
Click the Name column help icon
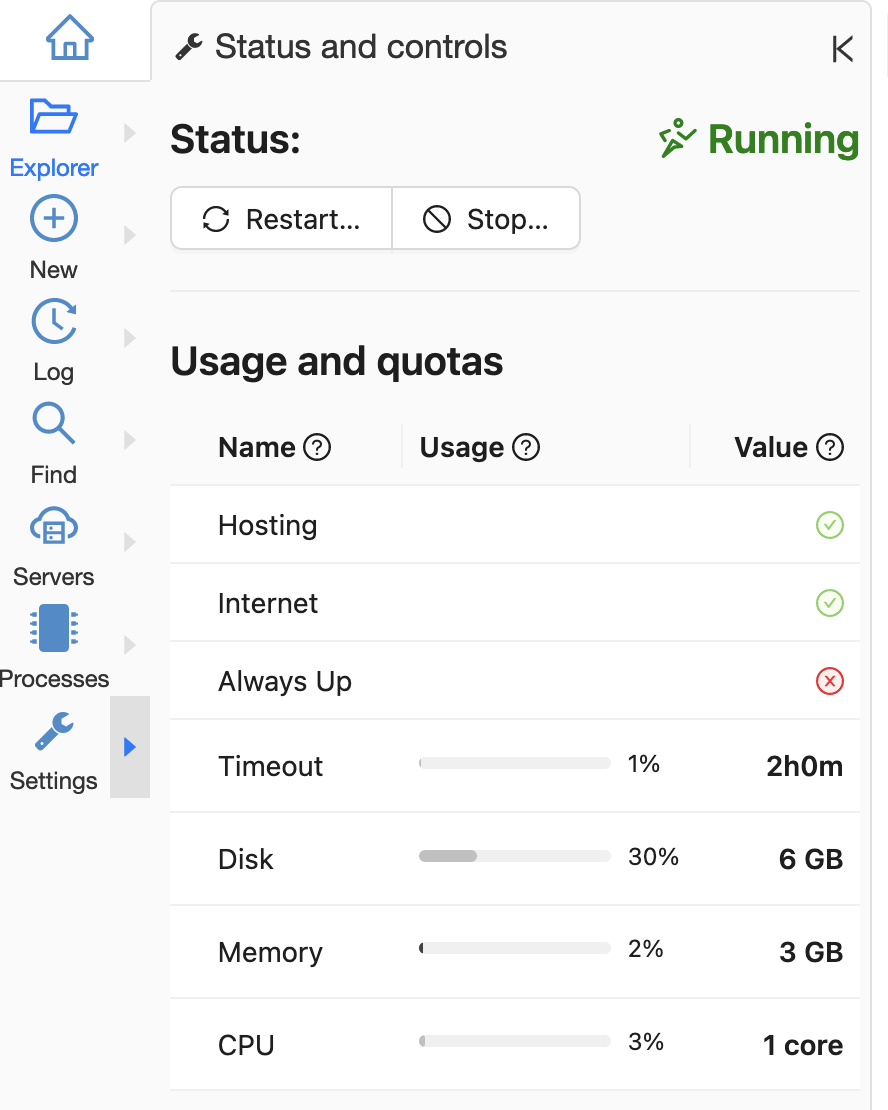click(x=317, y=448)
